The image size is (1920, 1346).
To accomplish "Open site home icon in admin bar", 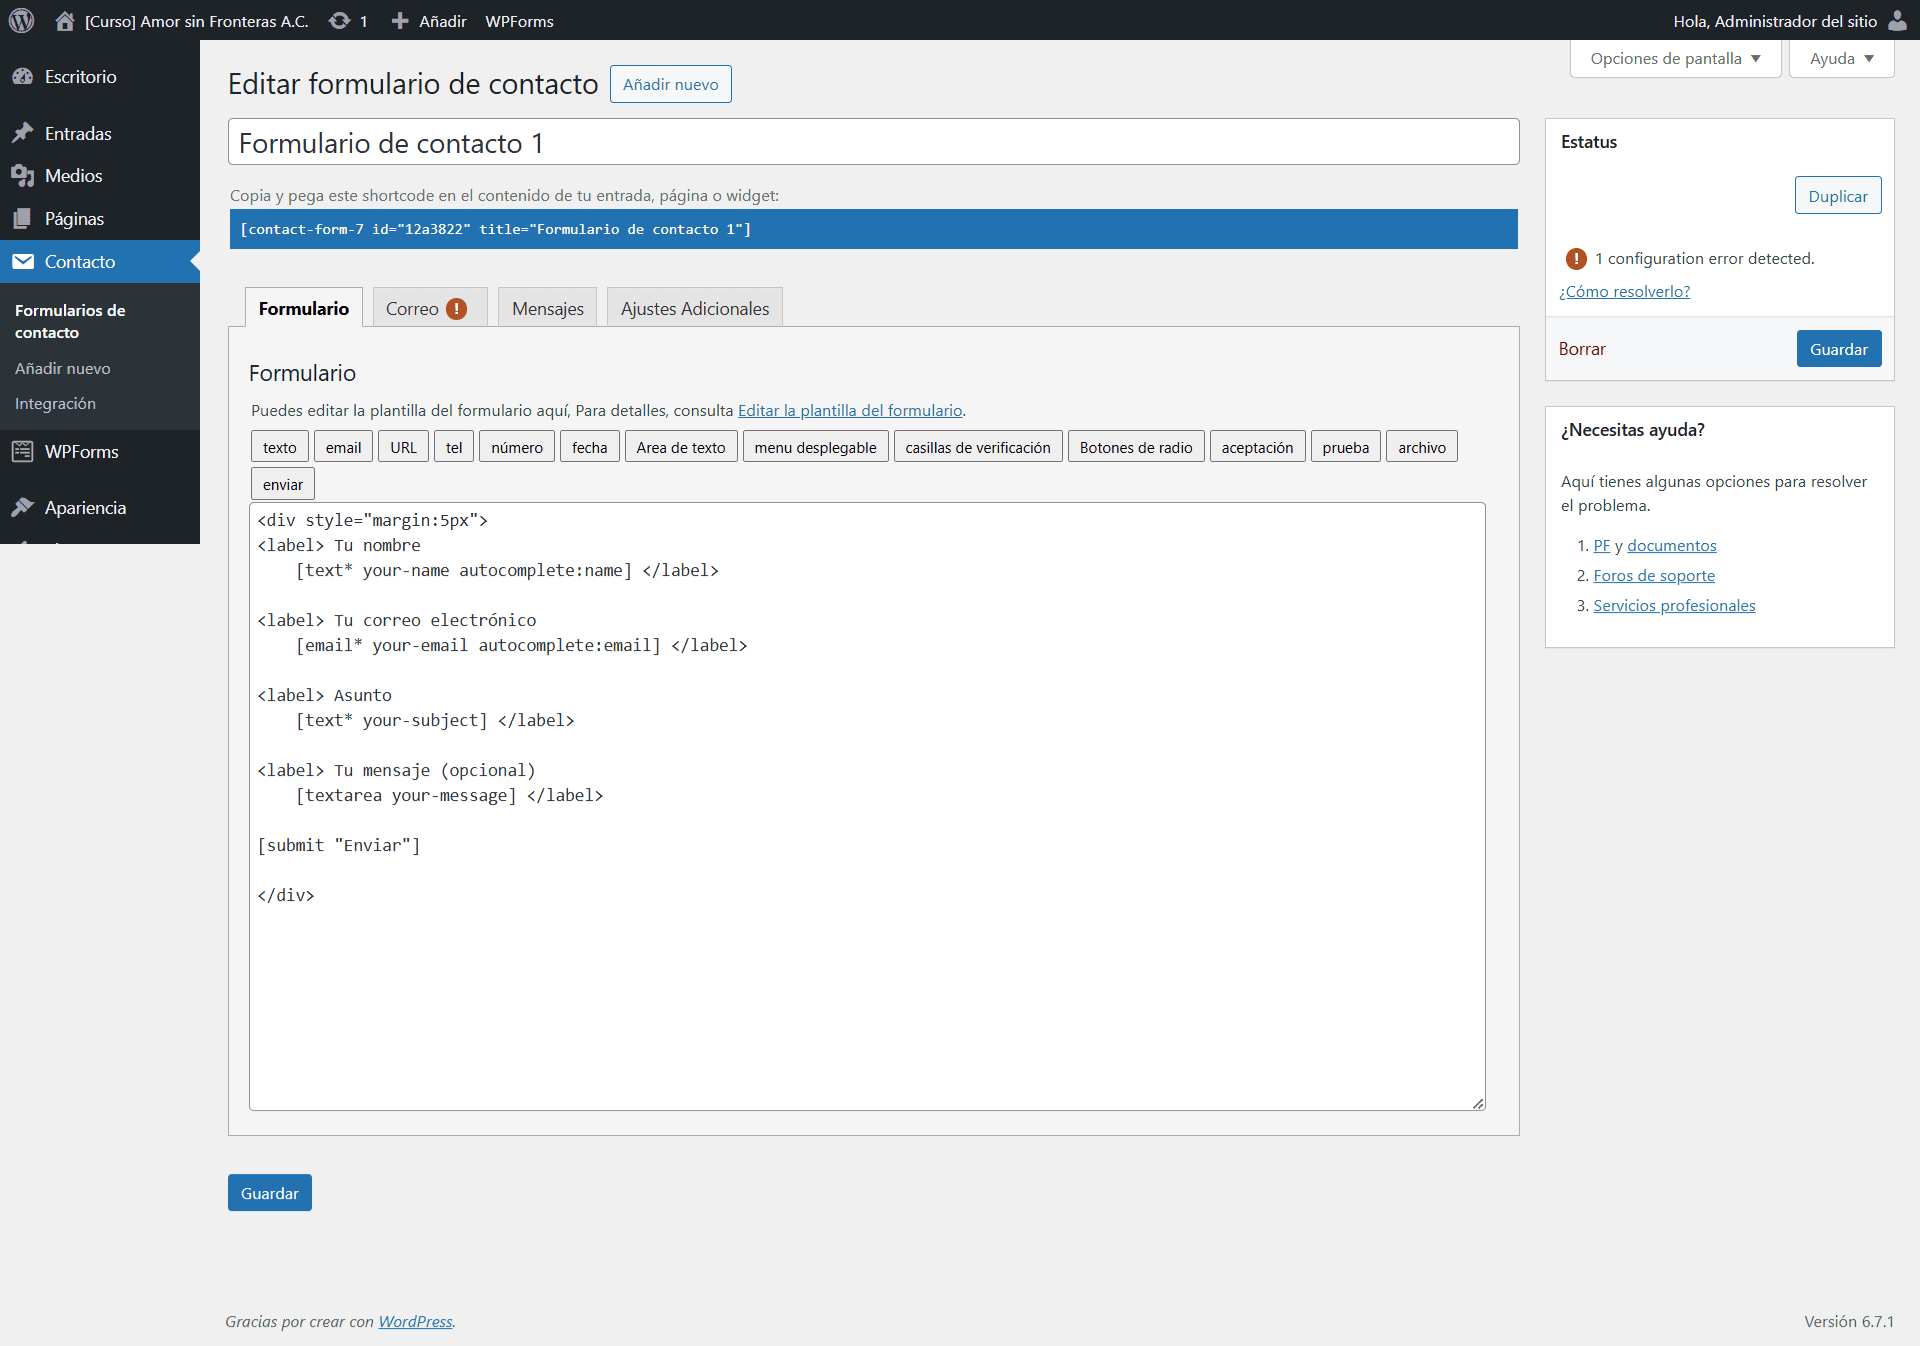I will pyautogui.click(x=65, y=21).
